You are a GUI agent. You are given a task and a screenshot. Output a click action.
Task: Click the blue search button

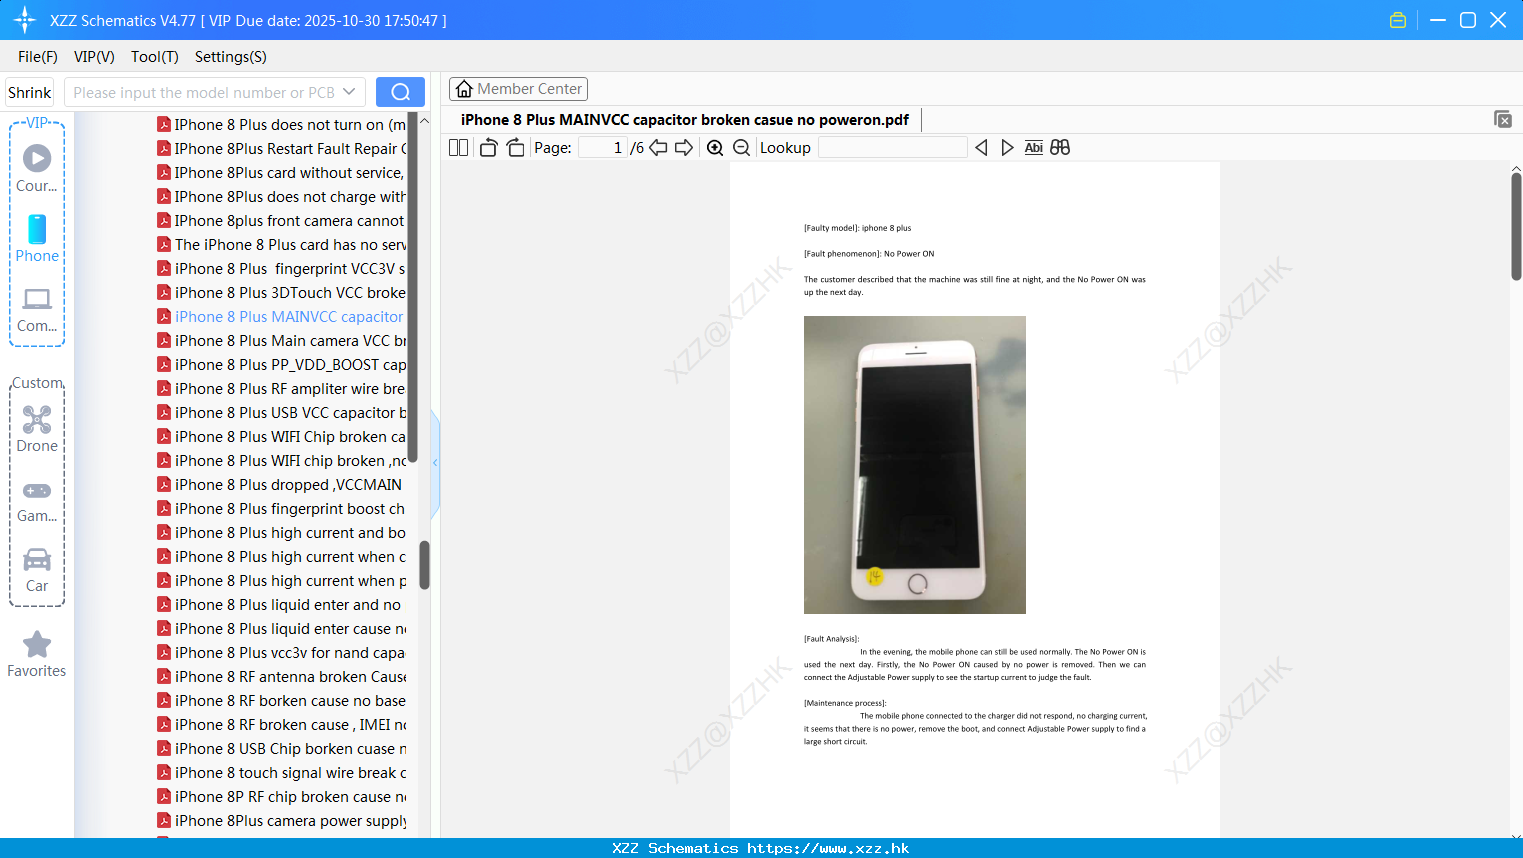tap(400, 92)
